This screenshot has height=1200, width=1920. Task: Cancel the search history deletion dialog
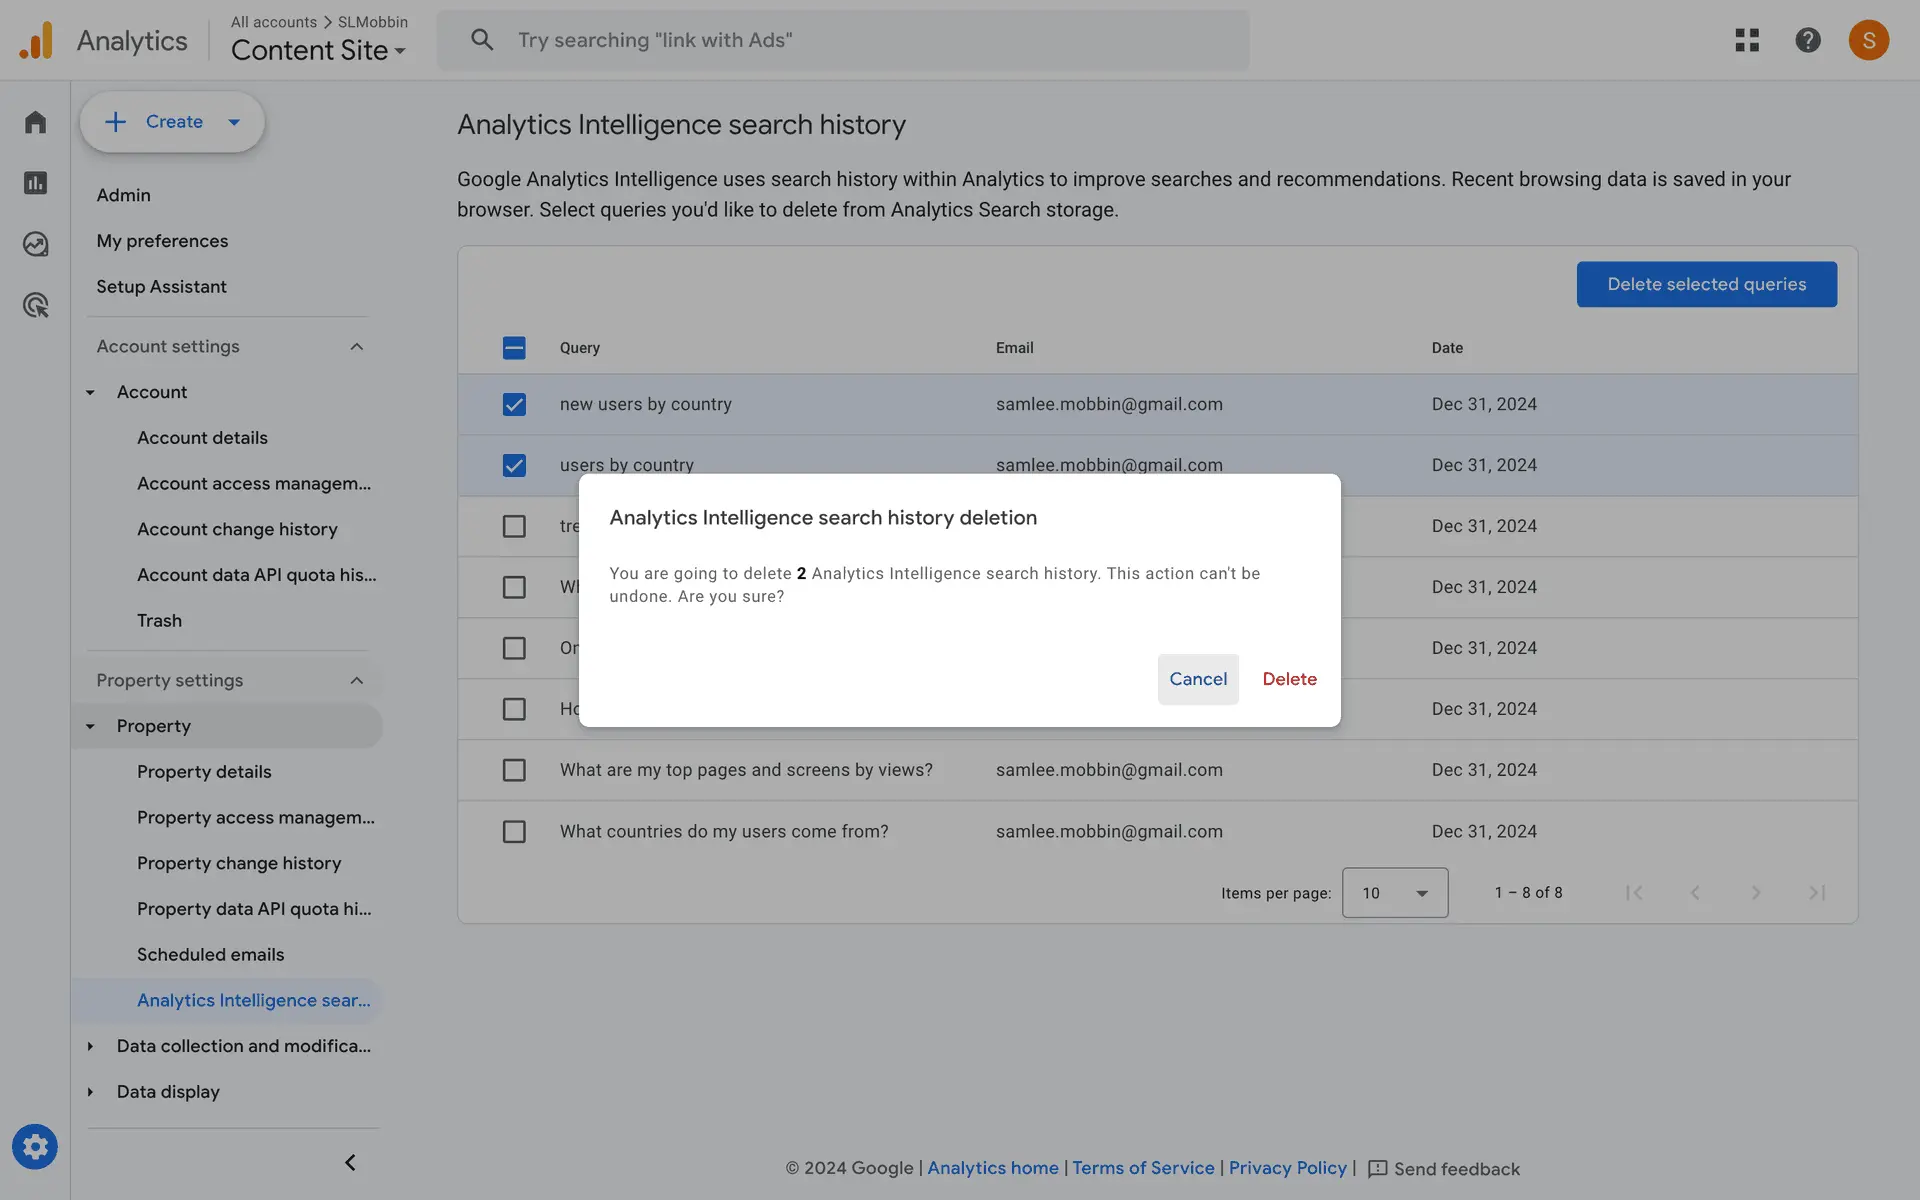pos(1197,679)
